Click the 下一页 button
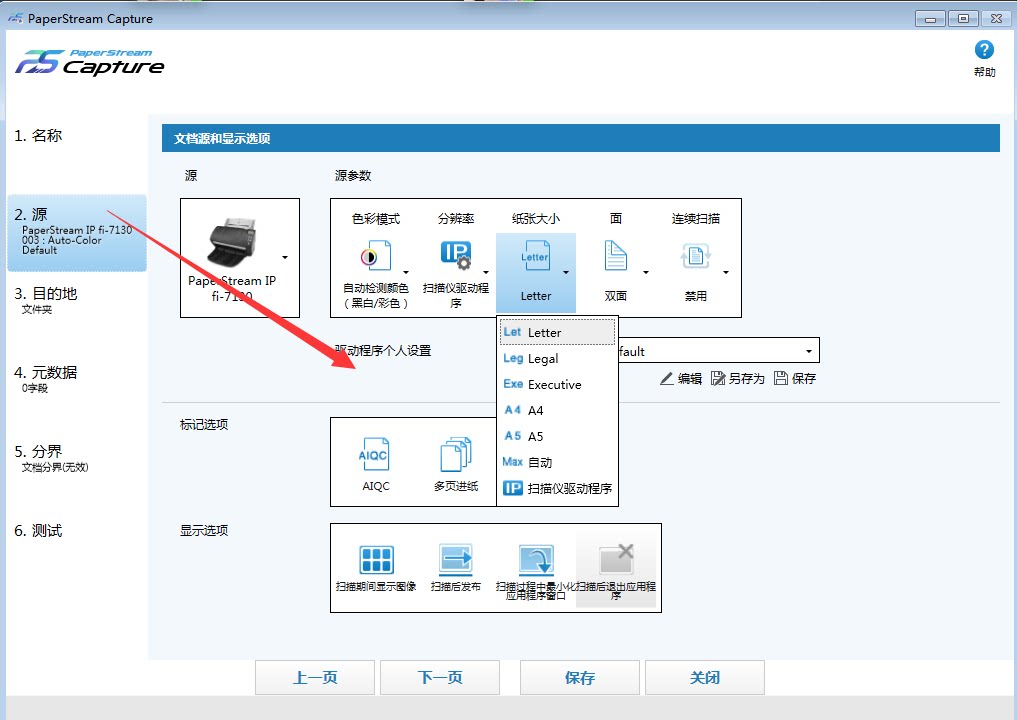 (440, 677)
